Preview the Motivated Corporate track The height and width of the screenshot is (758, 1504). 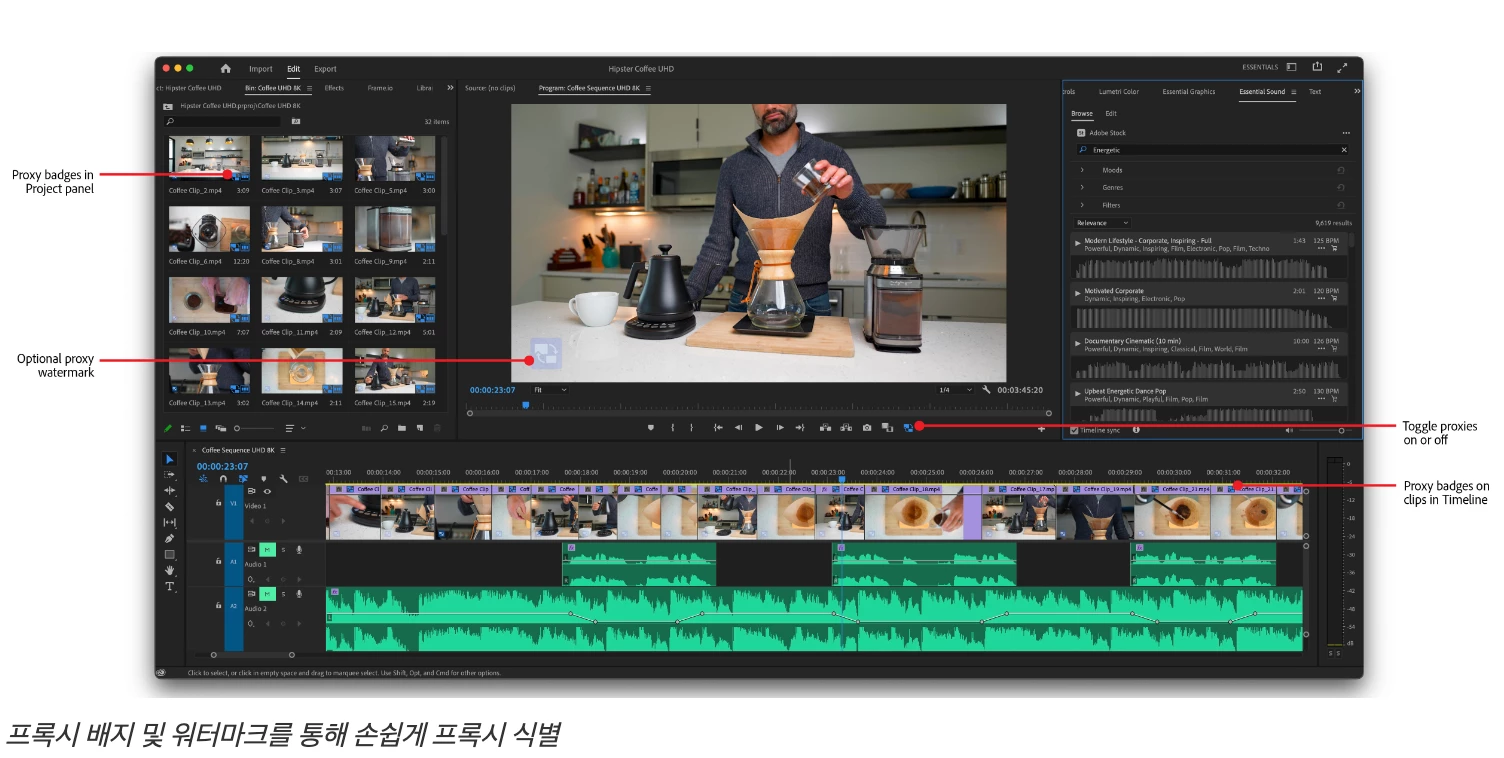click(1078, 292)
